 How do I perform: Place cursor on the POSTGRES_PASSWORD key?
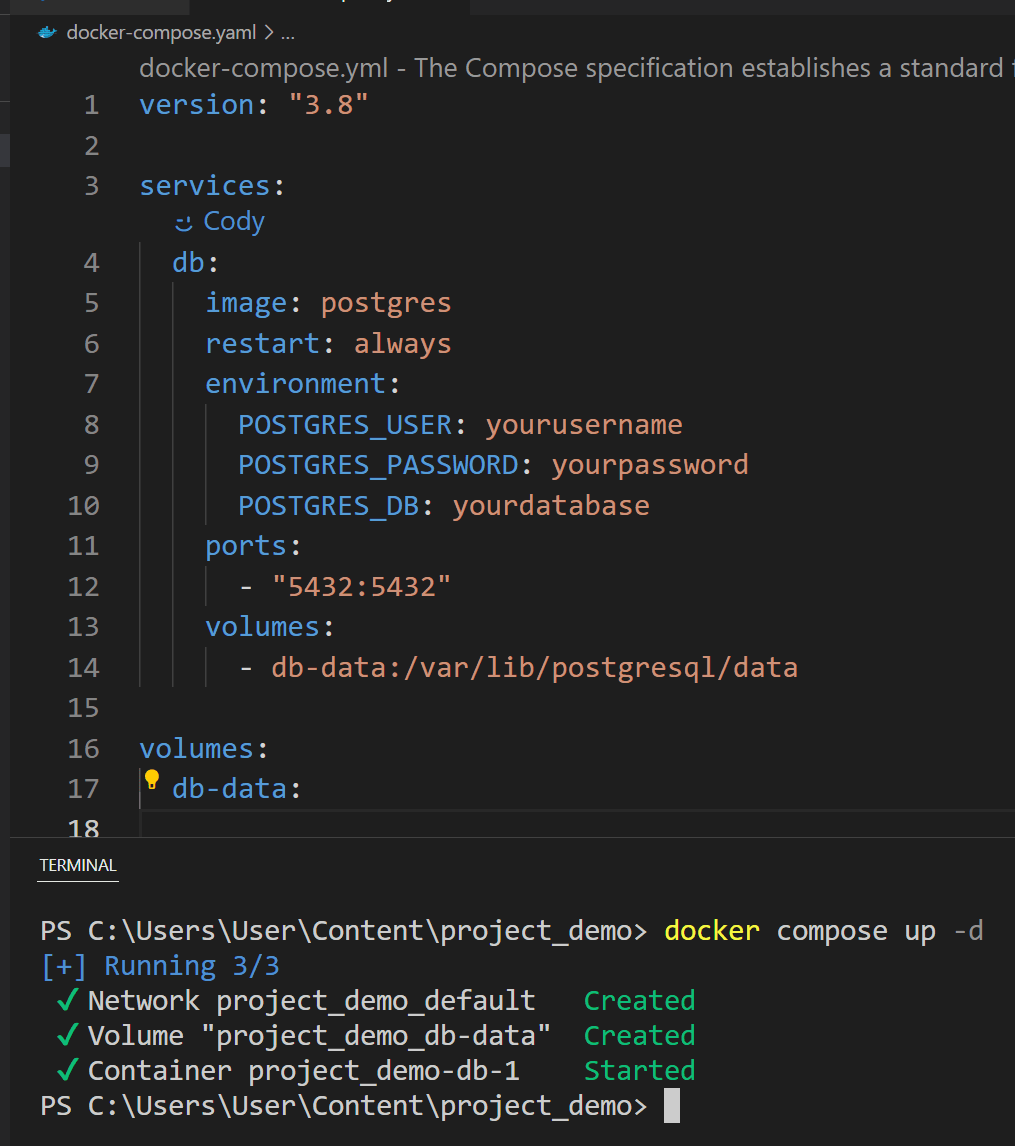click(377, 465)
